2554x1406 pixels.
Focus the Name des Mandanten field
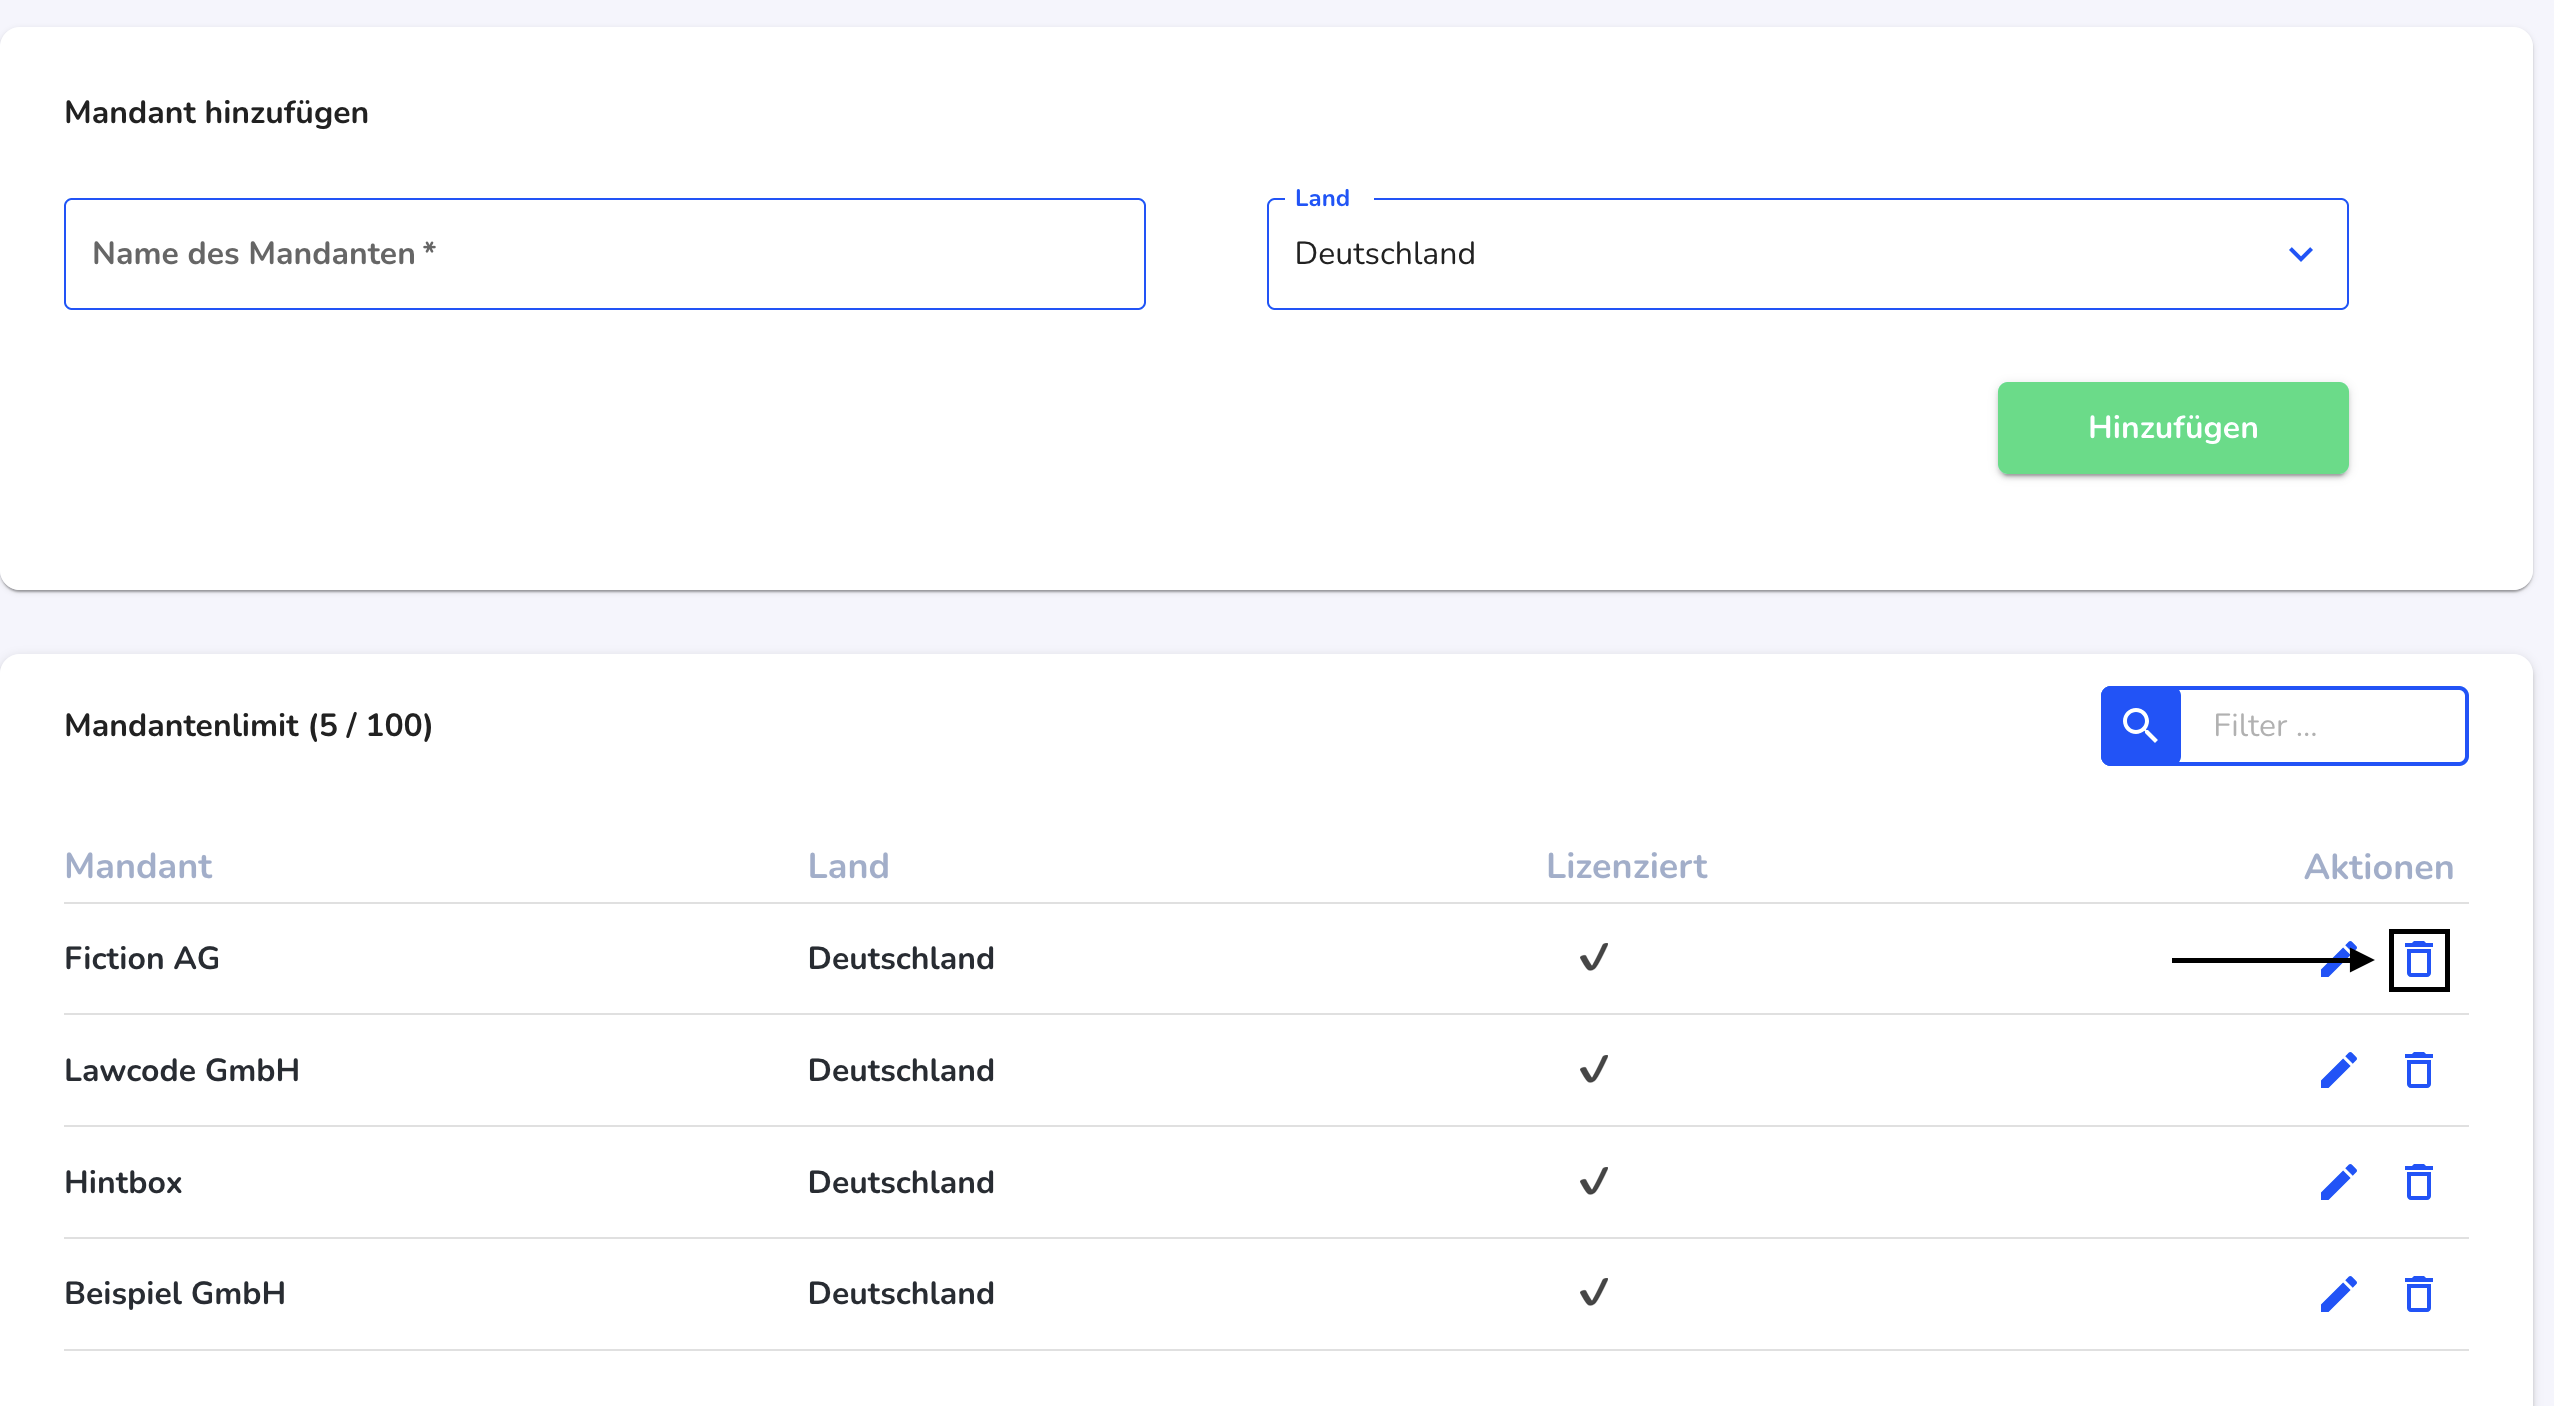[x=605, y=254]
